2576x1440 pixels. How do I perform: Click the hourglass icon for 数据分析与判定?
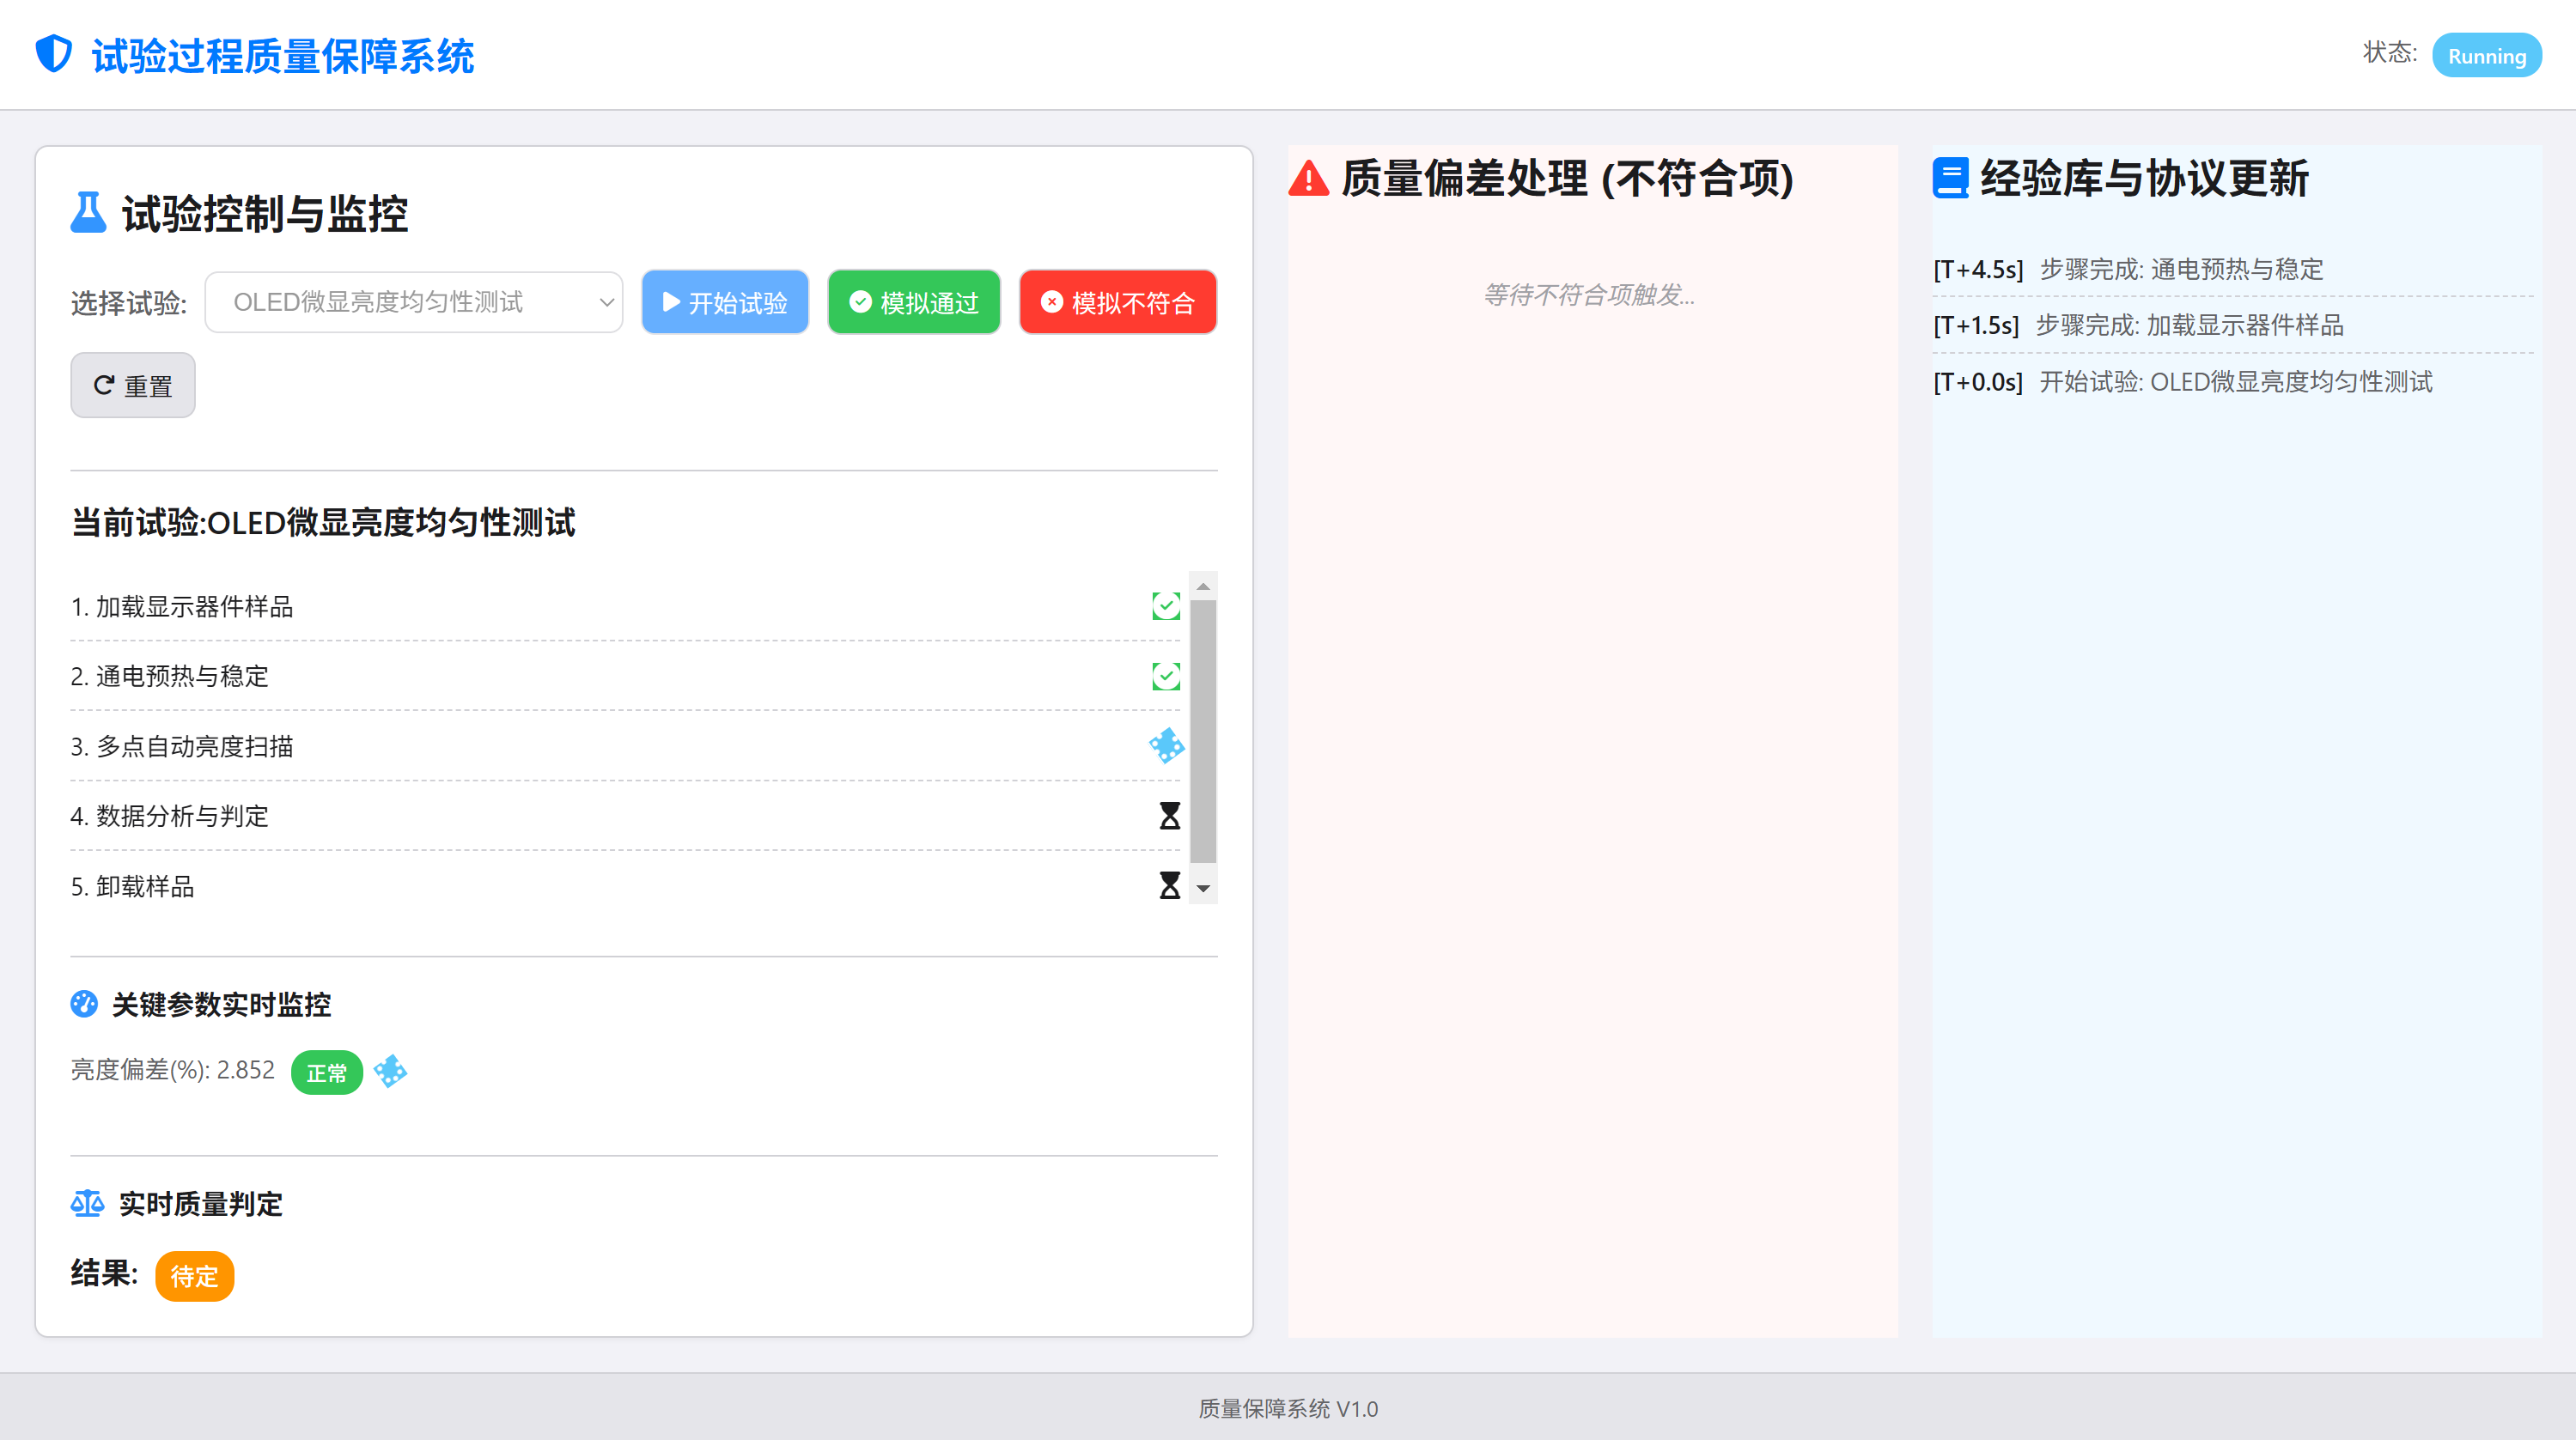point(1169,816)
